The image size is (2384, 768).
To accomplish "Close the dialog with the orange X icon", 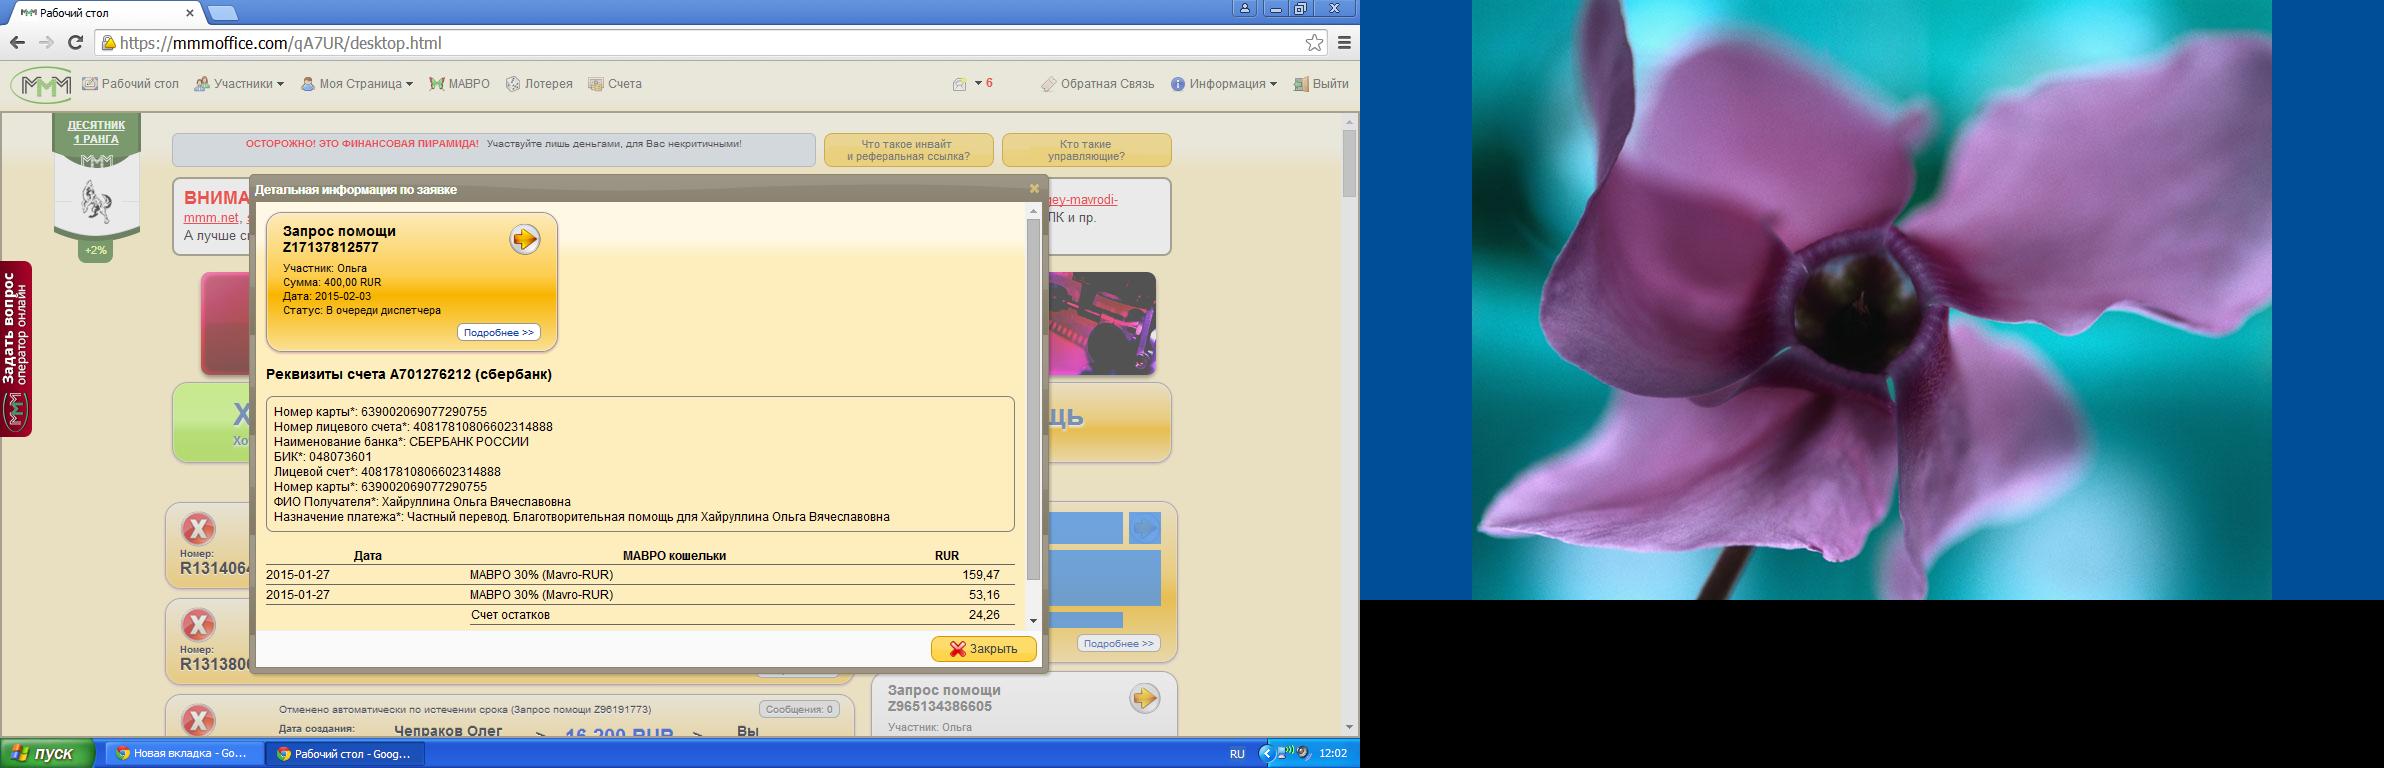I will tap(1034, 189).
